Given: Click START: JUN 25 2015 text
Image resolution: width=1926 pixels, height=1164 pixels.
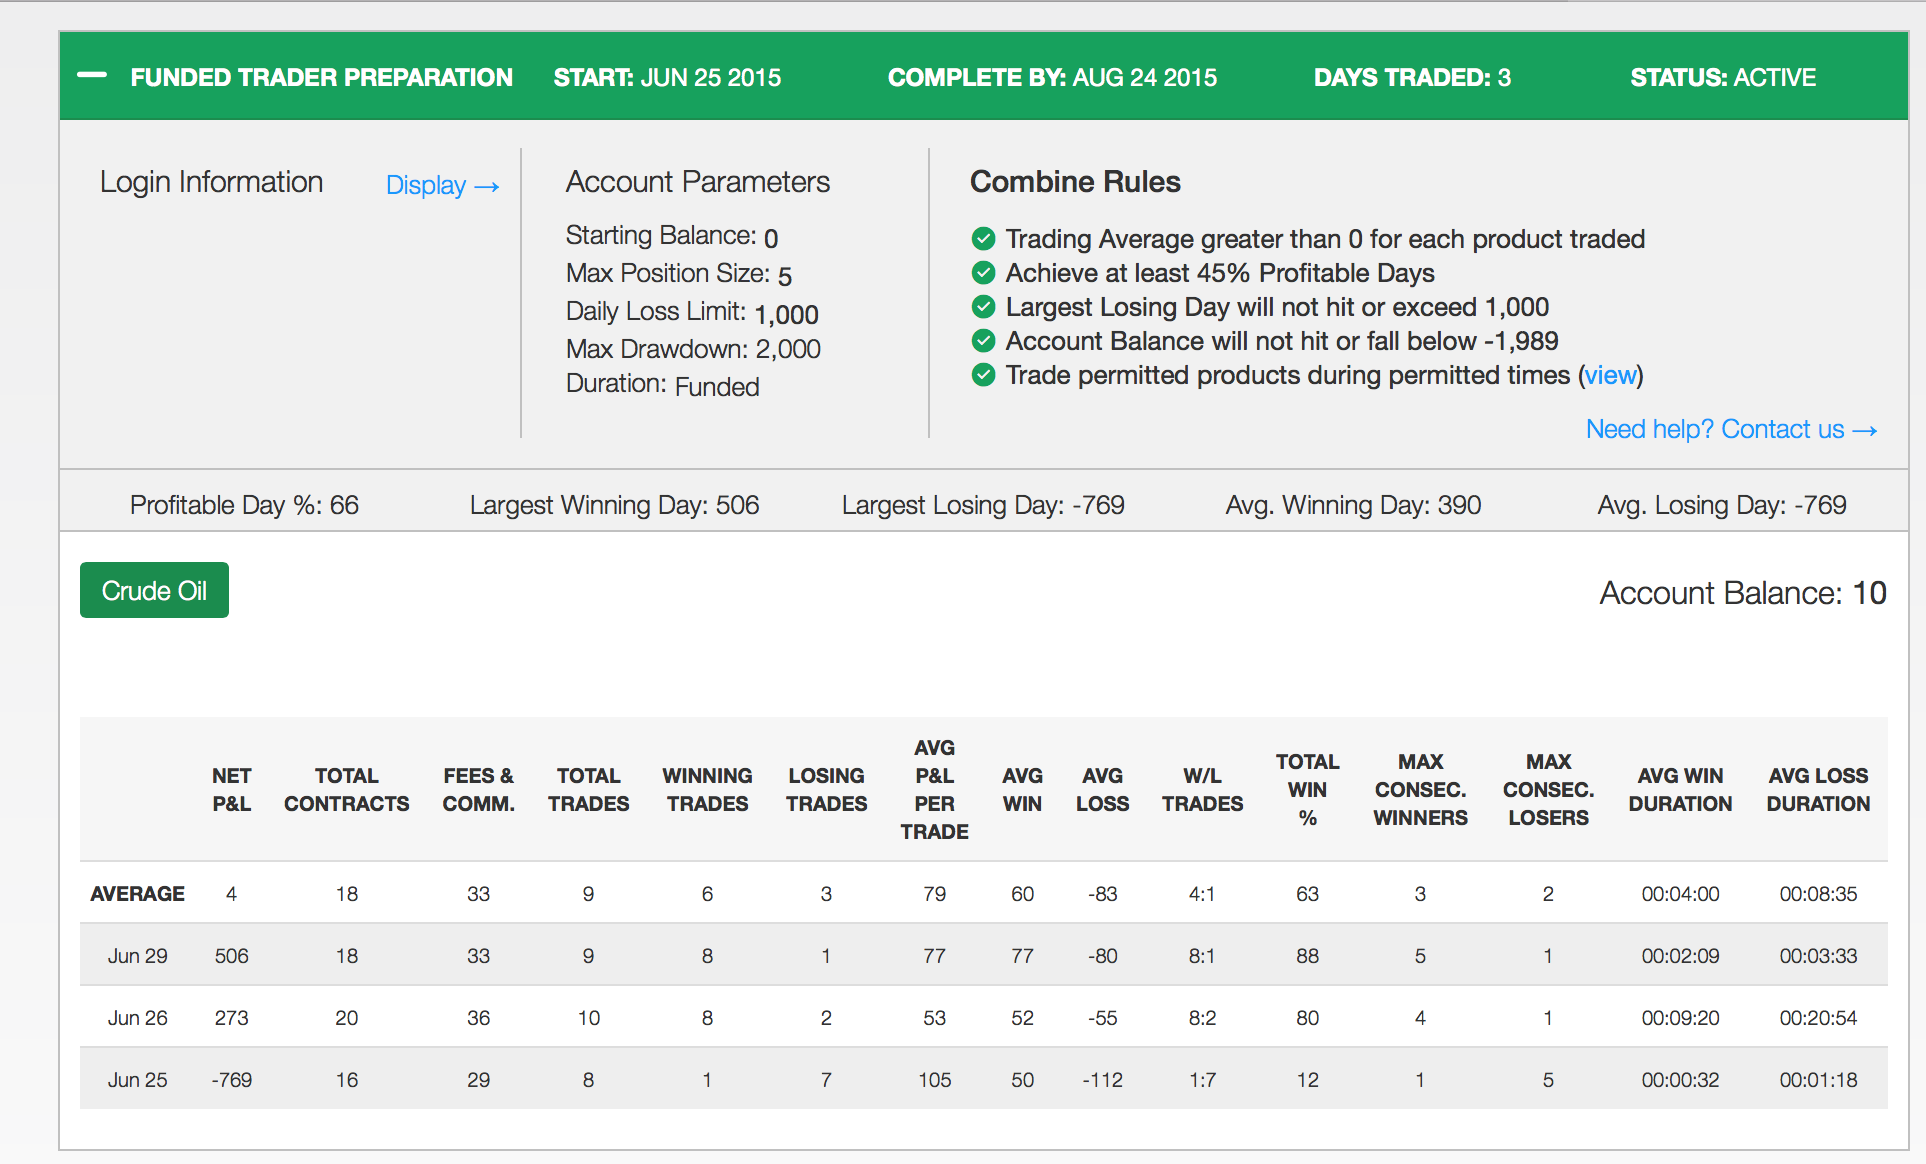Looking at the screenshot, I should click(x=667, y=77).
